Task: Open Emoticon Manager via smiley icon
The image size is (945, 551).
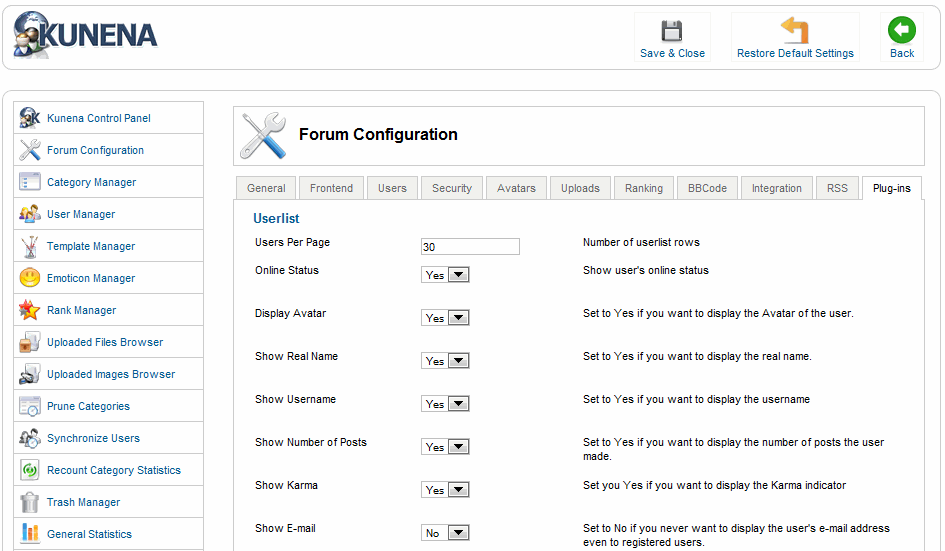Action: pos(30,278)
